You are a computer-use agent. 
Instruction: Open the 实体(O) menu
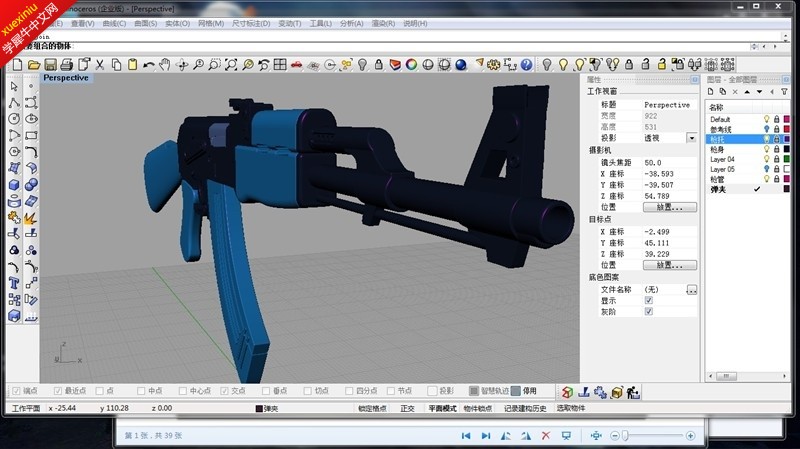click(x=177, y=23)
